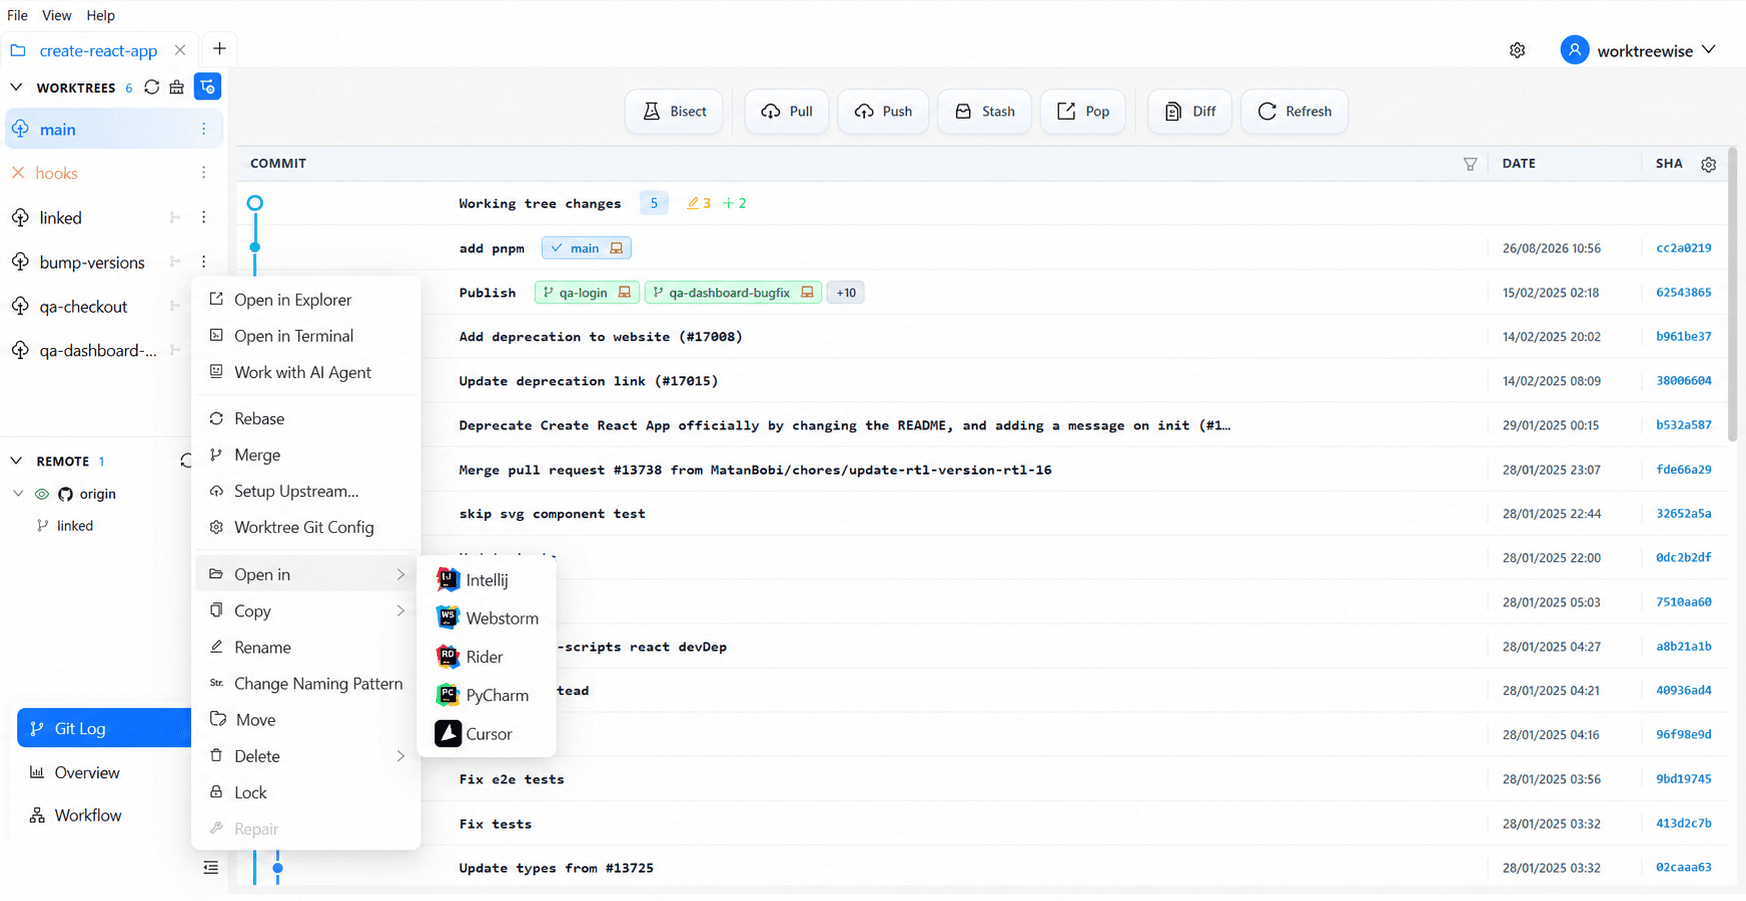Collapse the WORKTREES section
Screen dimensions: 1746x901
point(16,87)
